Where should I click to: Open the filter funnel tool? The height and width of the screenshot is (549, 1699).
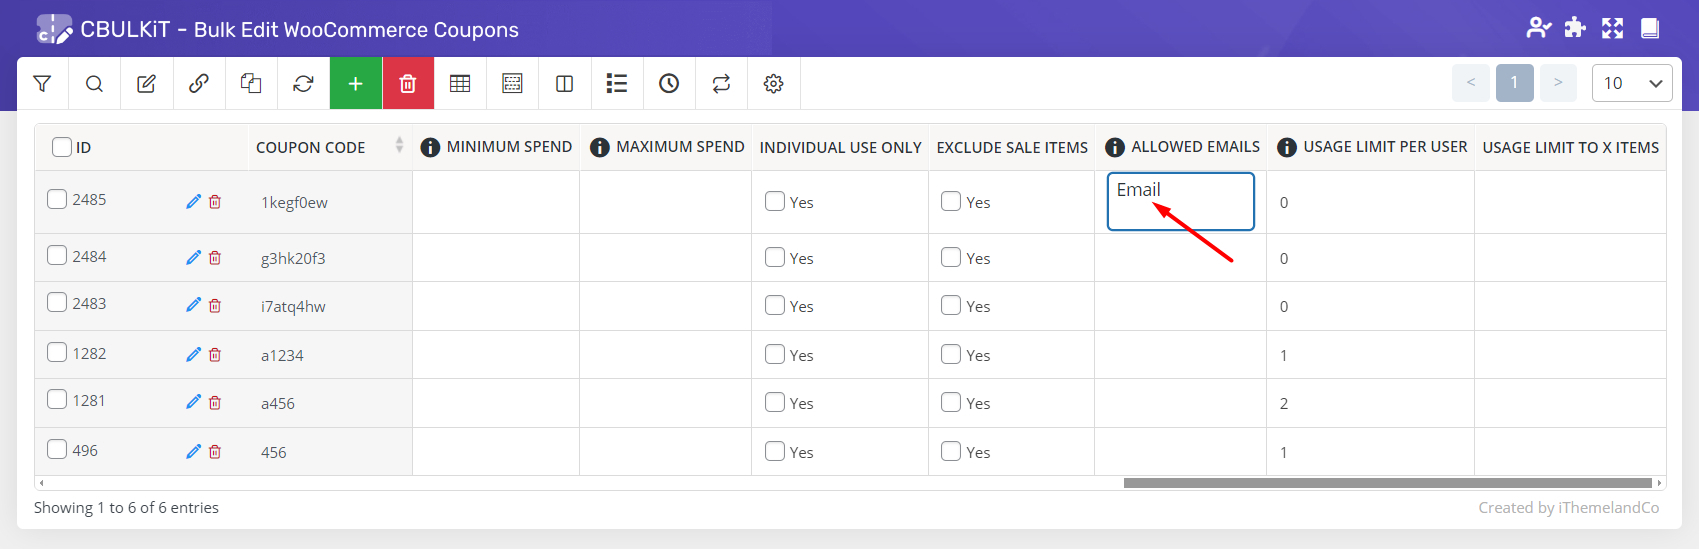click(42, 84)
